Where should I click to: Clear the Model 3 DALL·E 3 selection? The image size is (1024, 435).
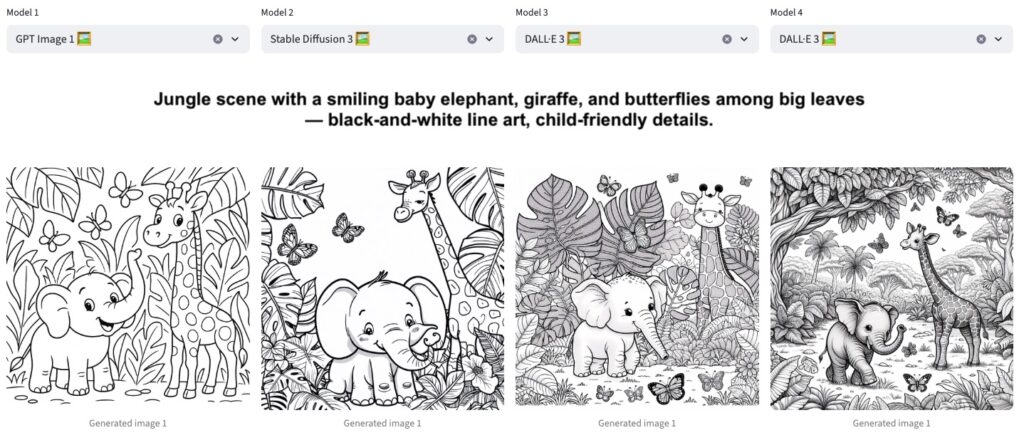point(727,39)
